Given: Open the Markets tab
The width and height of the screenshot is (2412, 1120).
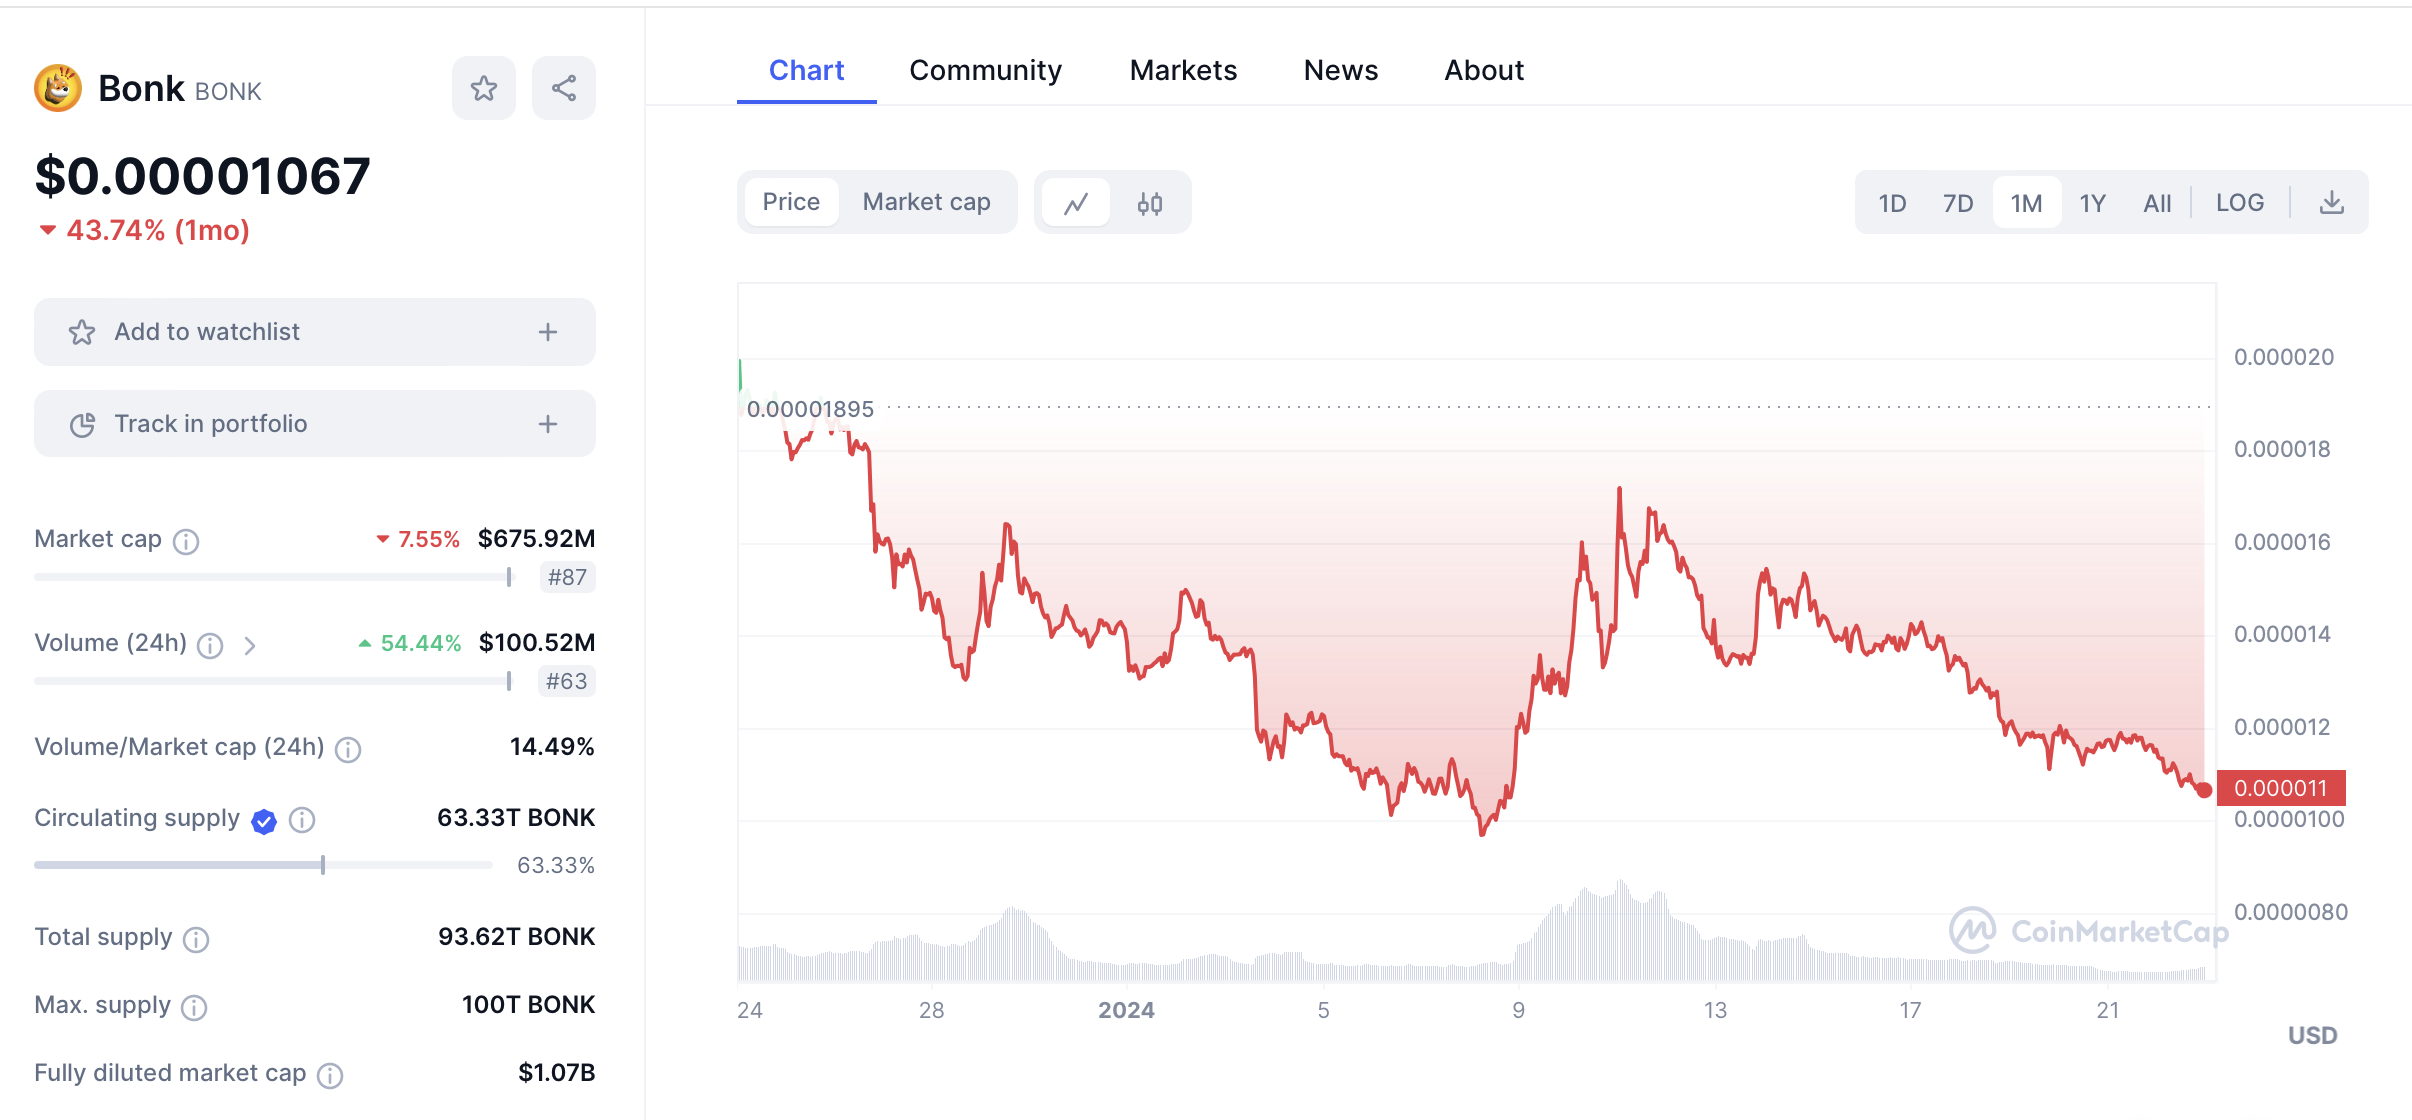Looking at the screenshot, I should pyautogui.click(x=1183, y=70).
